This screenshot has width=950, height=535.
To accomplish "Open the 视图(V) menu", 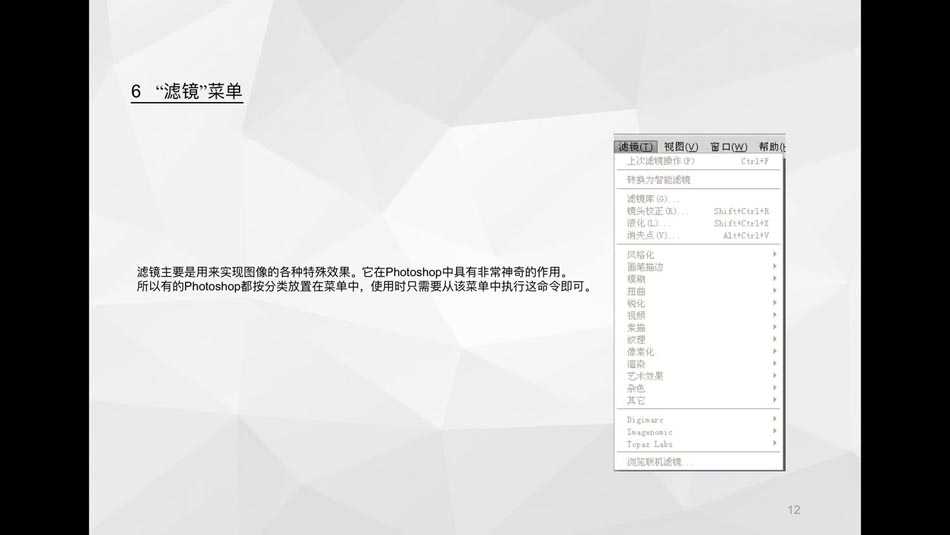I will pyautogui.click(x=681, y=147).
